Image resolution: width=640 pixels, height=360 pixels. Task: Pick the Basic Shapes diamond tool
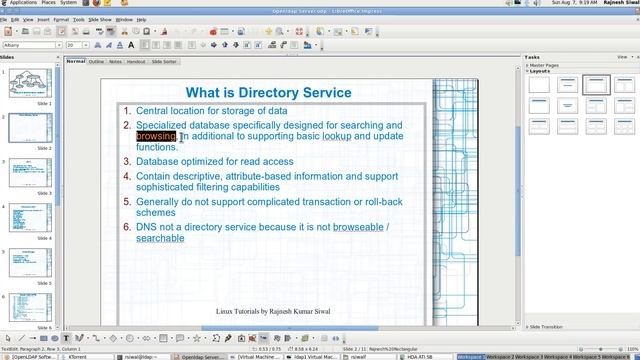113,338
